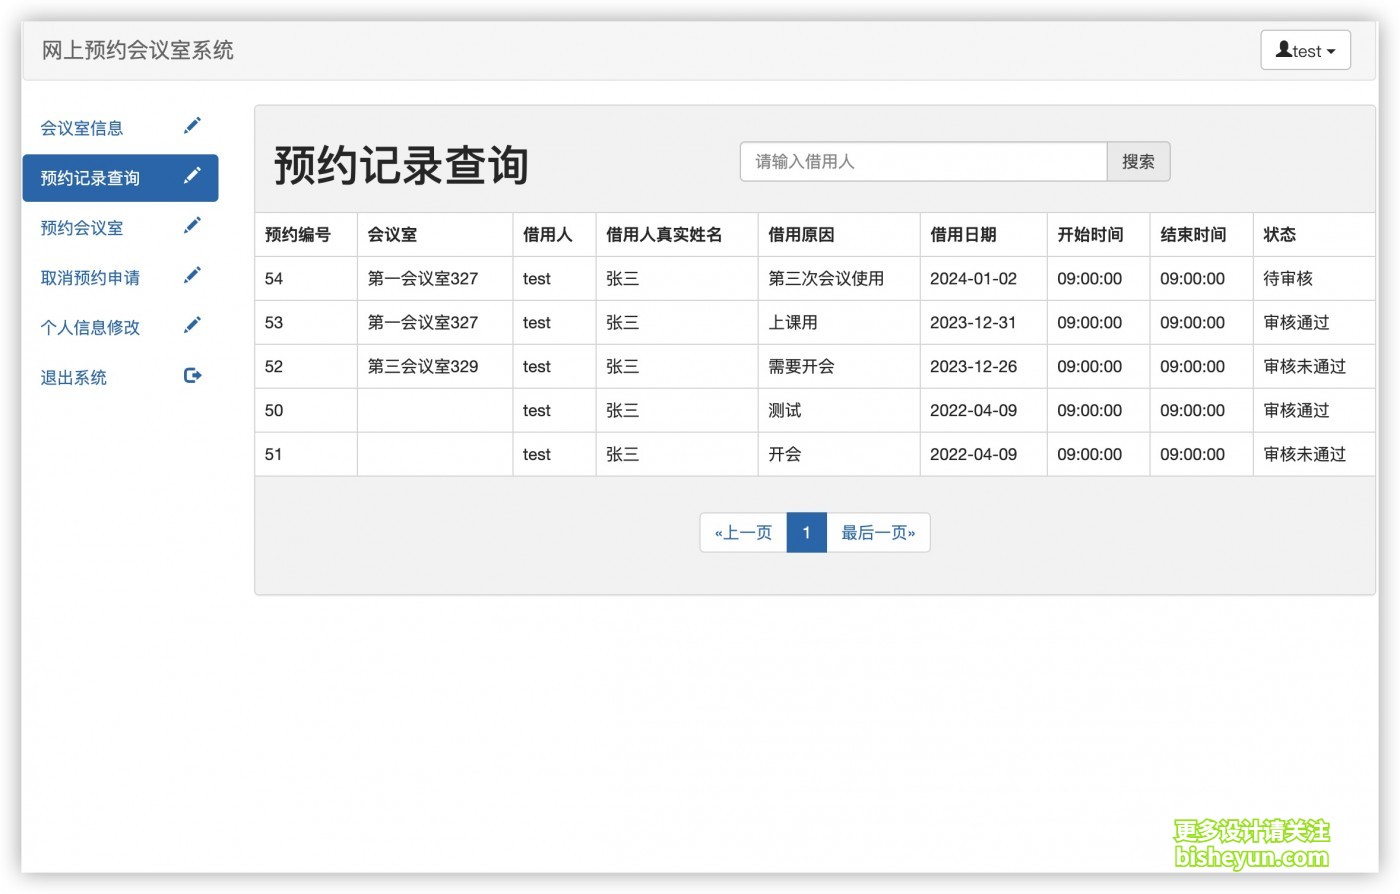Click pencil icon beside 个人信息修改

tap(192, 325)
